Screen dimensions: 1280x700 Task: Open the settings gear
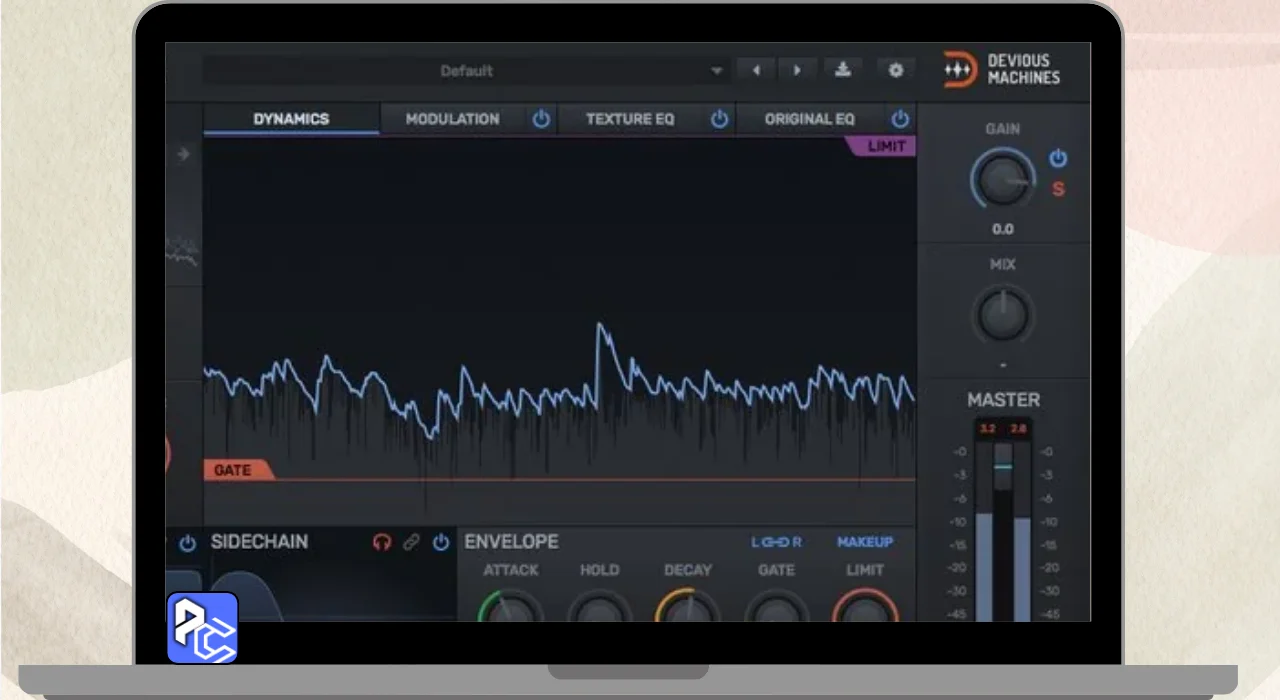point(896,70)
